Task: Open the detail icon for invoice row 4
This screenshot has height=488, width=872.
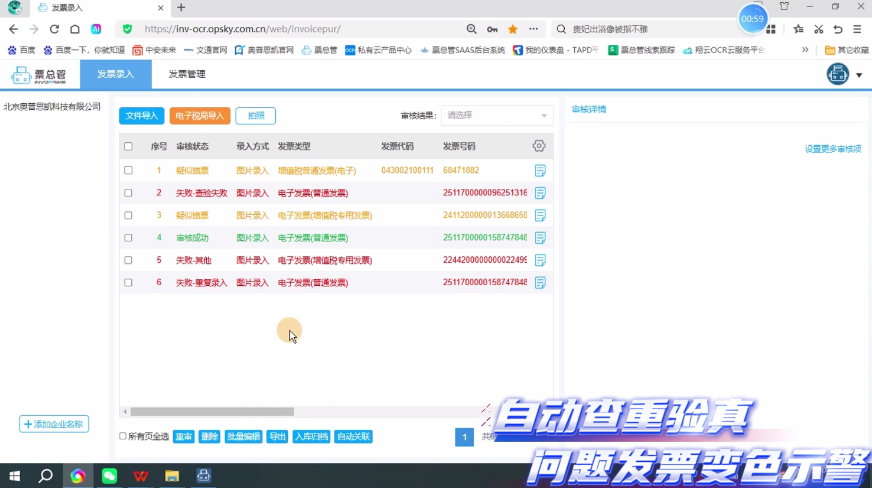Action: click(x=540, y=238)
